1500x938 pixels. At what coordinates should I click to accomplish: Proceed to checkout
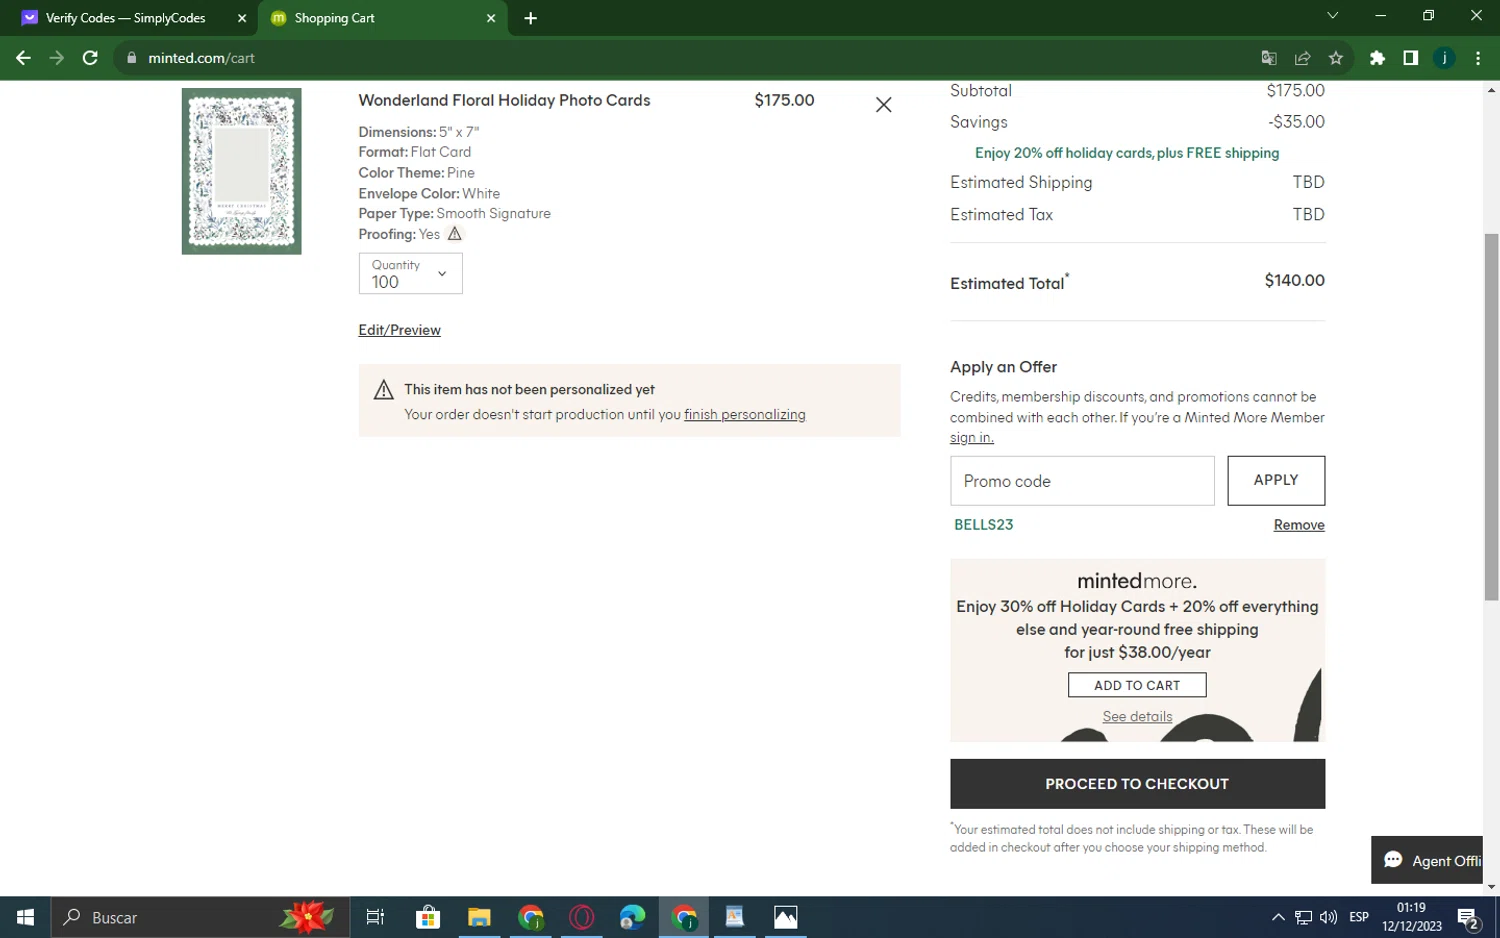click(x=1137, y=784)
